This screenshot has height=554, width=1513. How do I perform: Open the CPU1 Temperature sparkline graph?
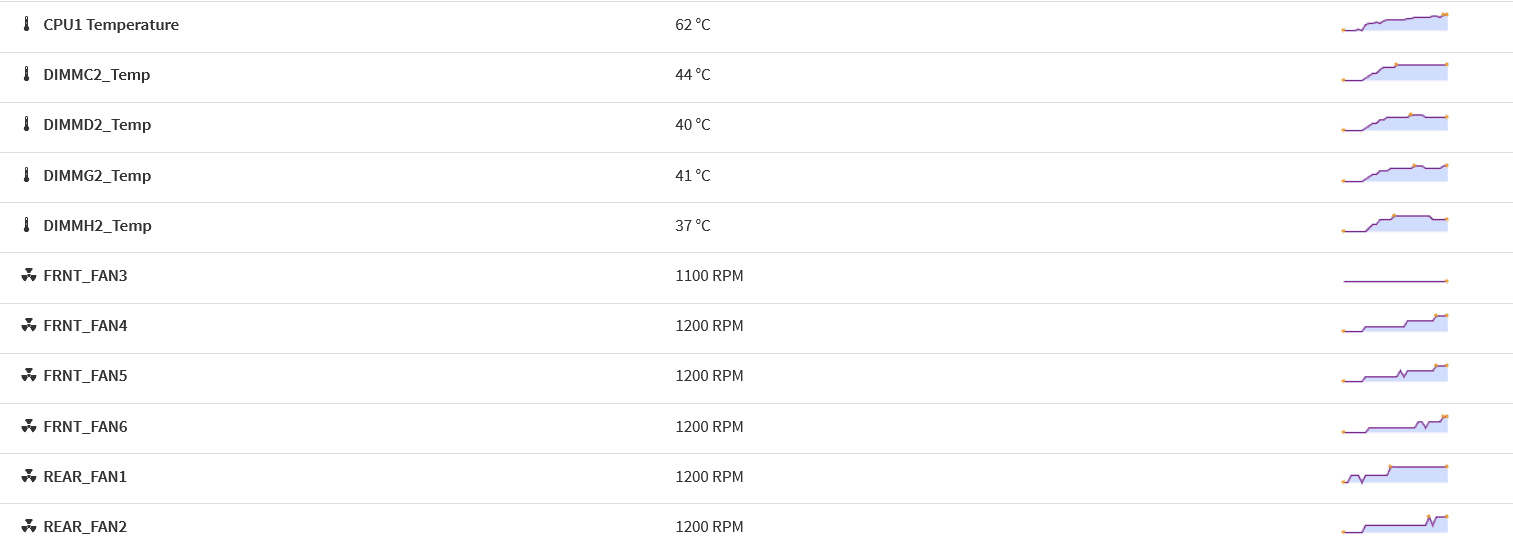tap(1395, 22)
